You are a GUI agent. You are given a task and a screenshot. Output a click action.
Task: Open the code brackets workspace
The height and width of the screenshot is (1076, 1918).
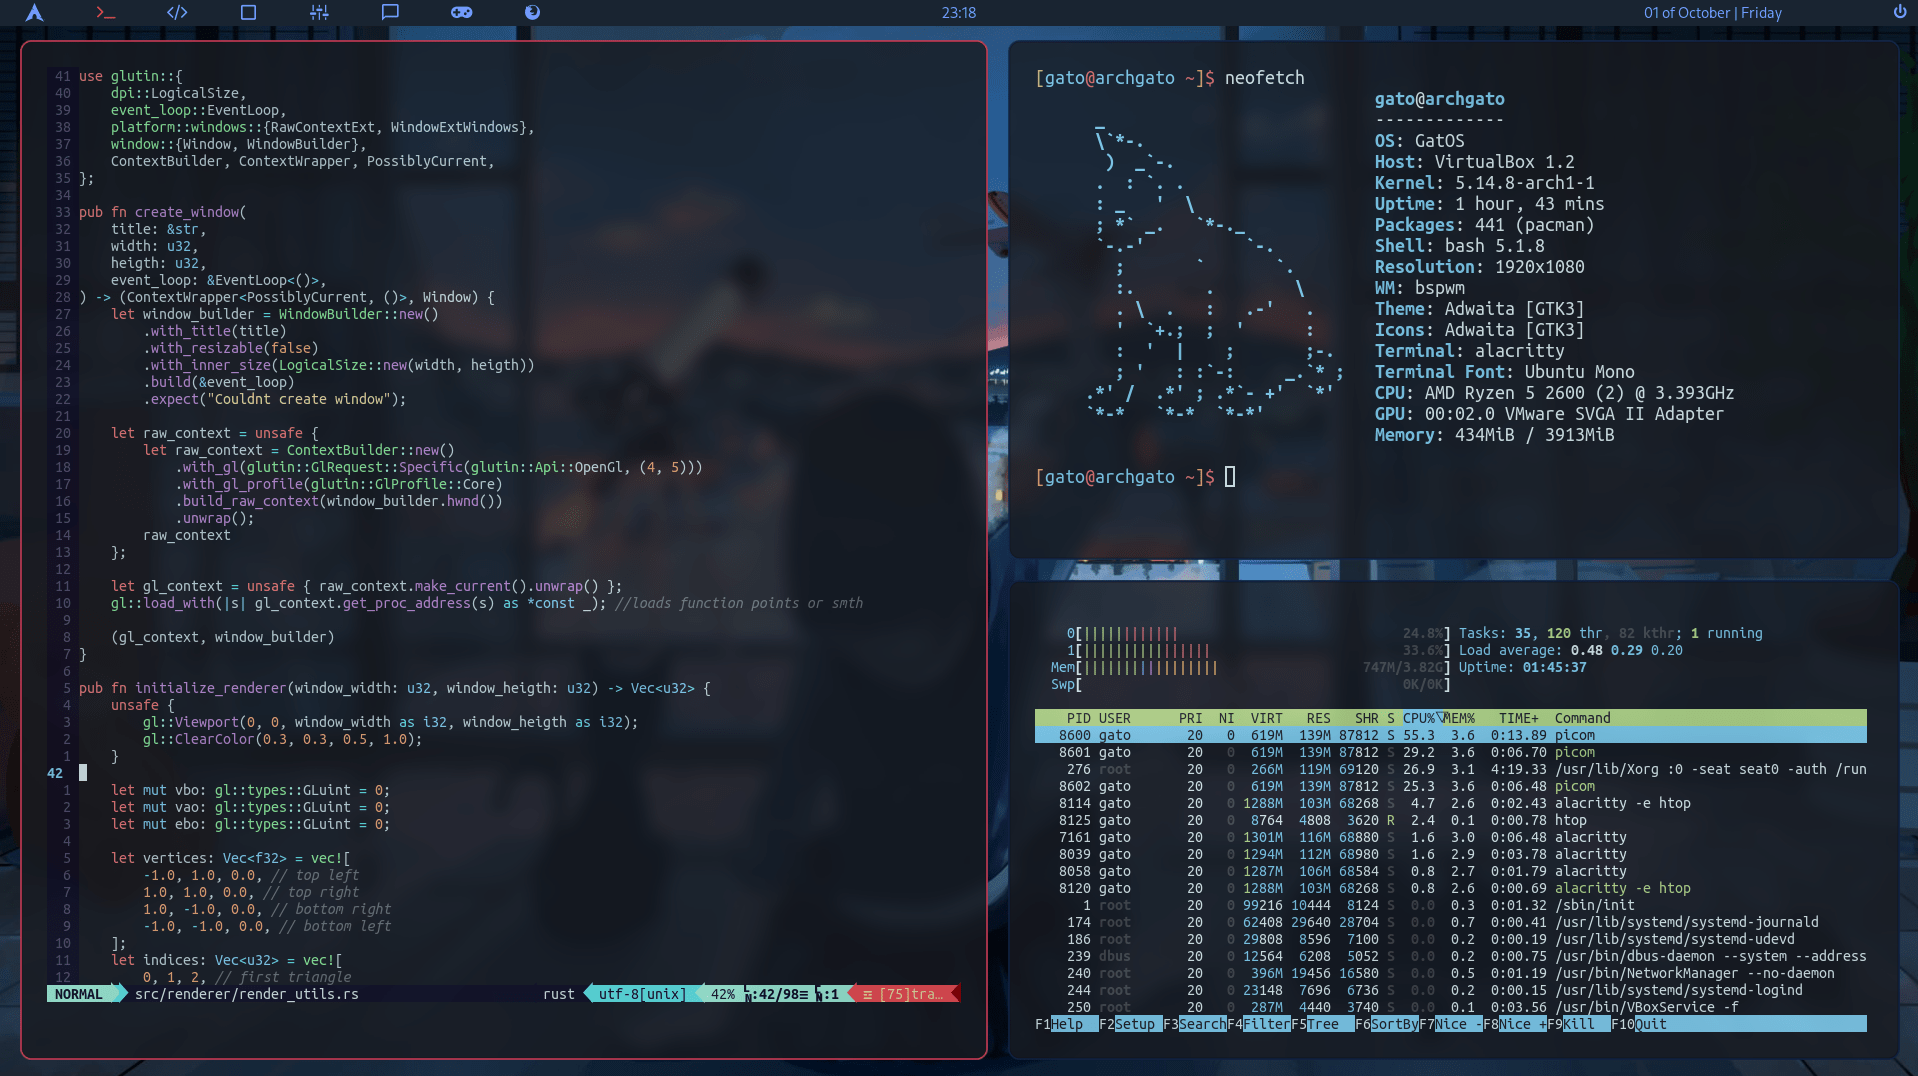pyautogui.click(x=177, y=13)
